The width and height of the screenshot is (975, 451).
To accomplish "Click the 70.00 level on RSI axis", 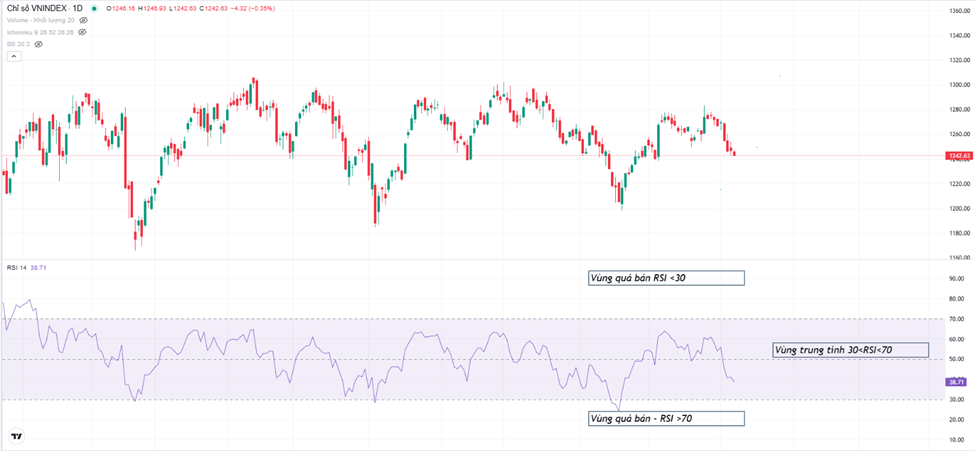I will (x=957, y=319).
